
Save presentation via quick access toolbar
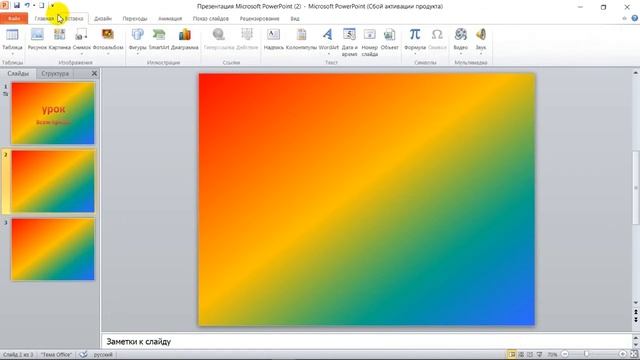point(17,5)
